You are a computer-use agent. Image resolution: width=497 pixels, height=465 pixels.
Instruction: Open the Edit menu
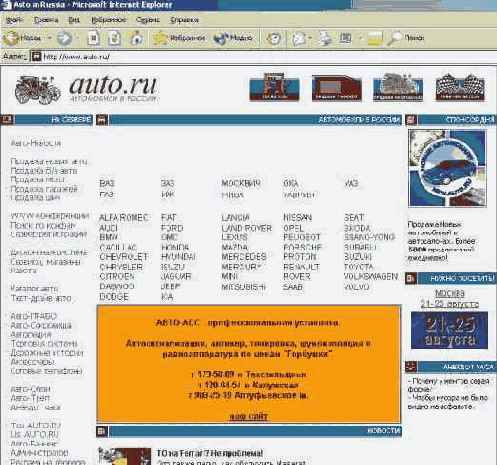46,20
